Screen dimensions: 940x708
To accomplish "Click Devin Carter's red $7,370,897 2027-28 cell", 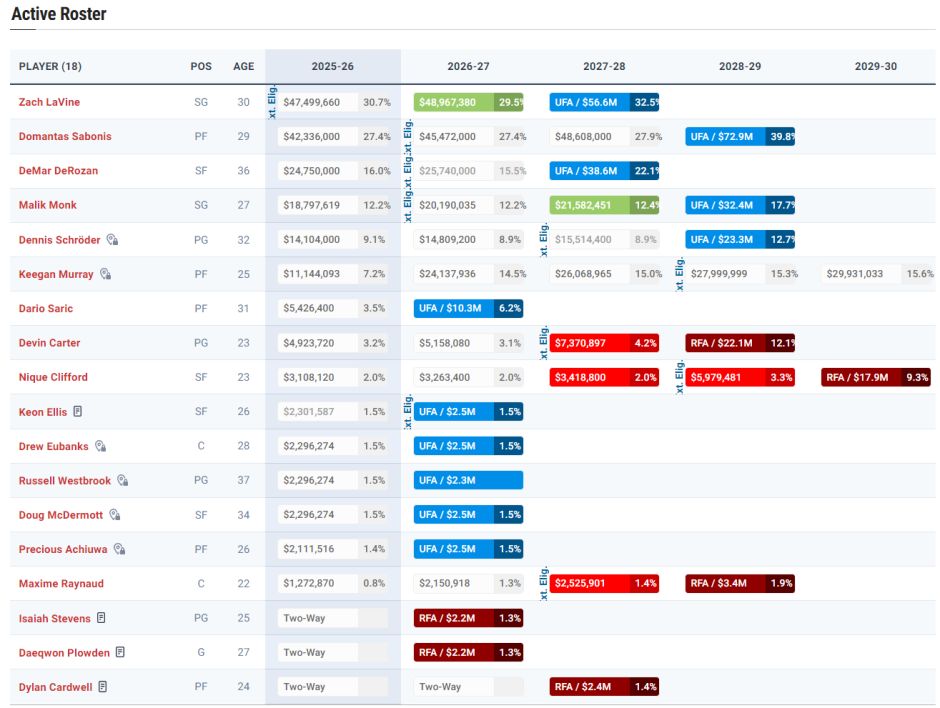I will pyautogui.click(x=590, y=343).
